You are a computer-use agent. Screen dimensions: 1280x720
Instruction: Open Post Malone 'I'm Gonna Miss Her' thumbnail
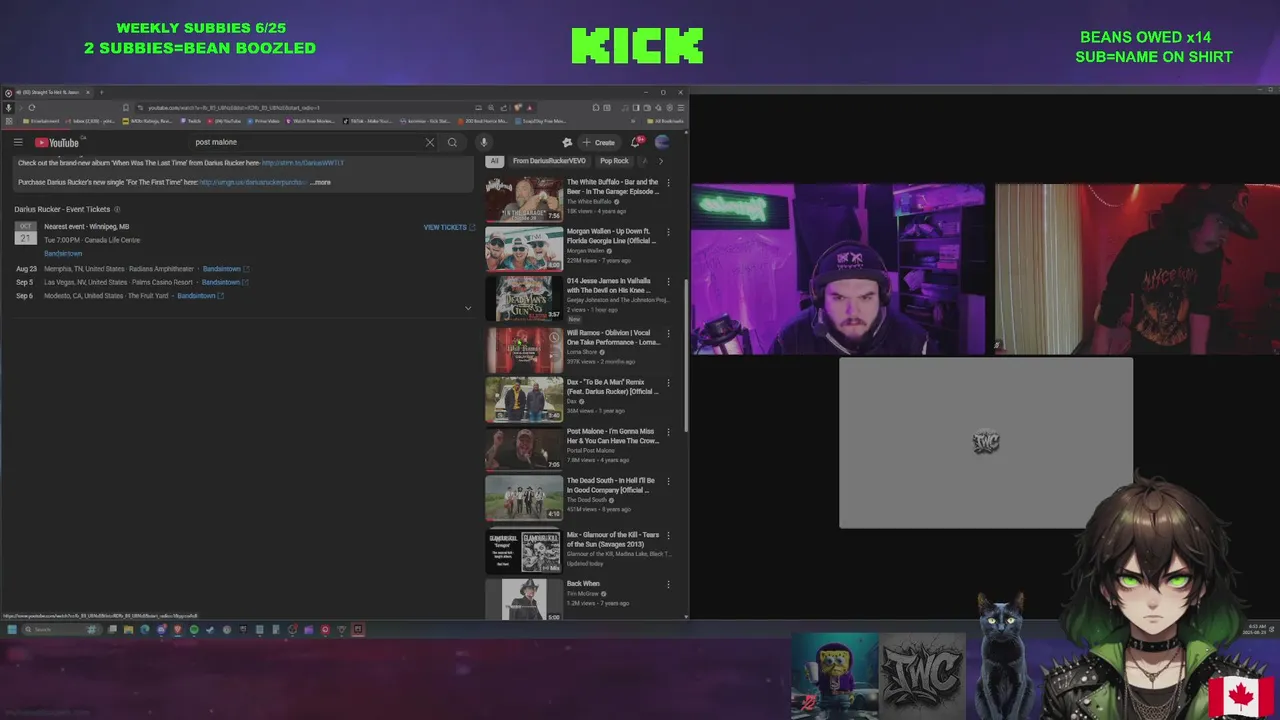(x=524, y=449)
